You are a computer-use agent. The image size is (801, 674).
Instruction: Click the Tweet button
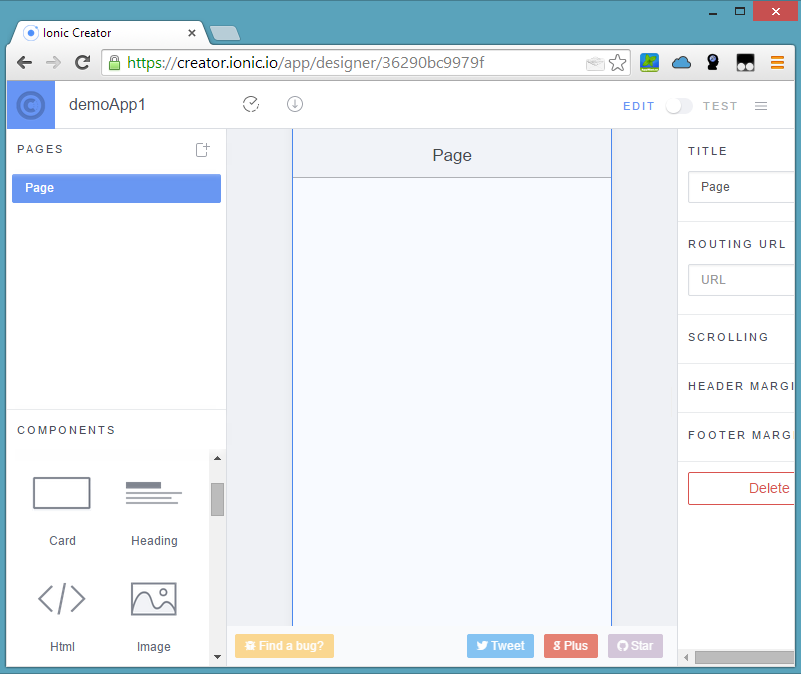[500, 646]
